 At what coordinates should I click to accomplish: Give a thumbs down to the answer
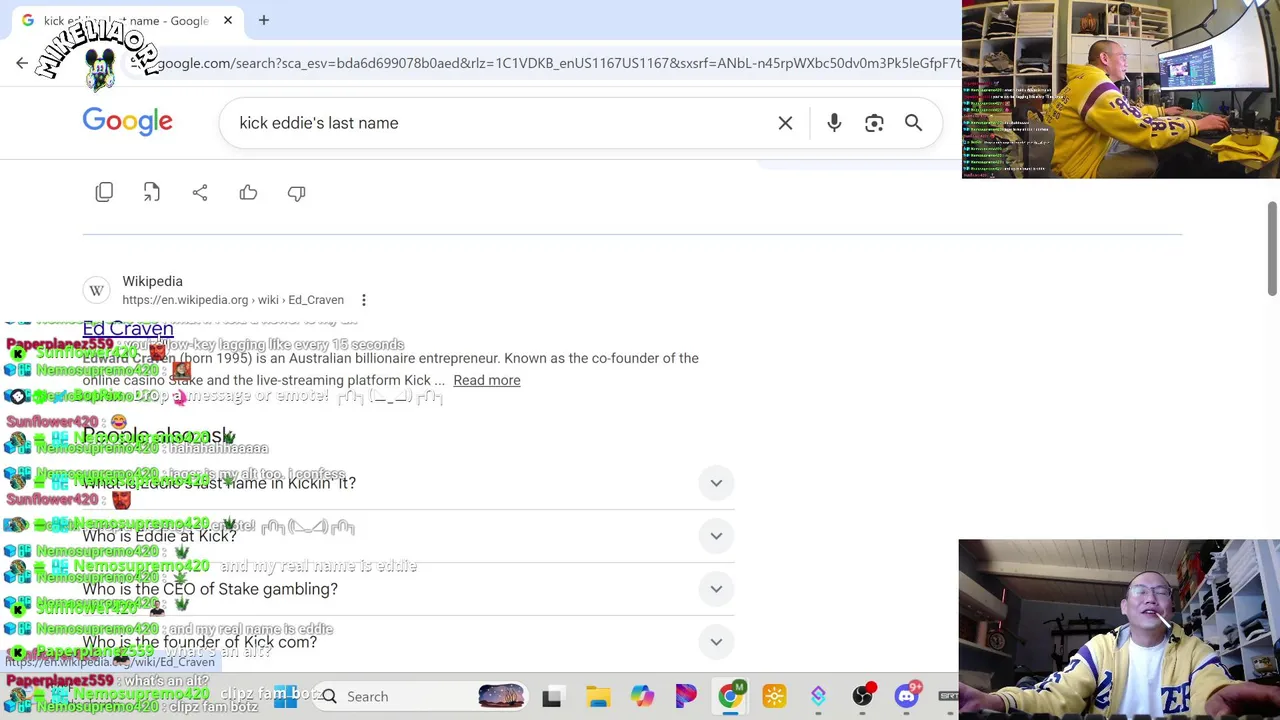[x=296, y=193]
